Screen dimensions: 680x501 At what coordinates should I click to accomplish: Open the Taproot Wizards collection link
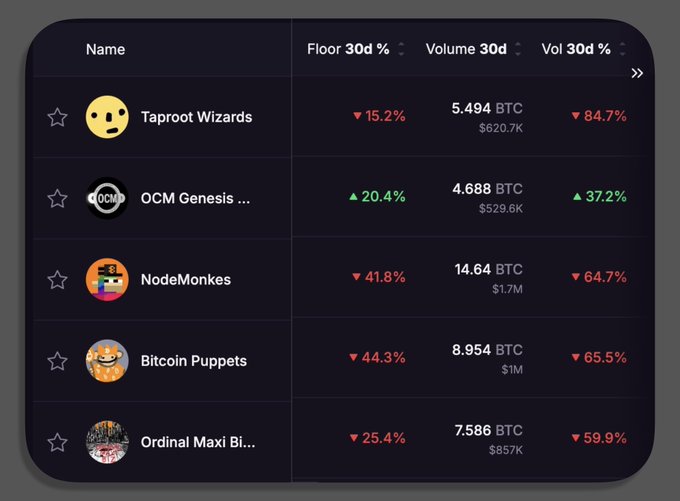196,117
